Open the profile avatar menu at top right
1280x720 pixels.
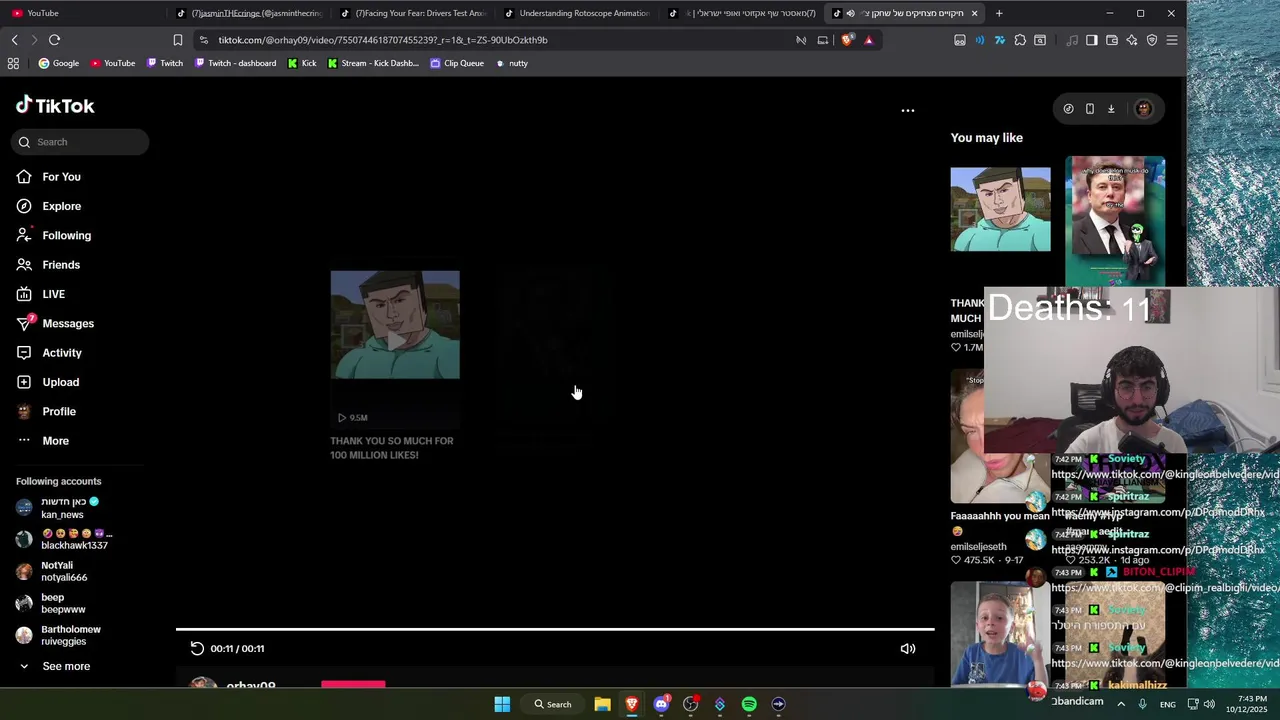coord(1144,109)
